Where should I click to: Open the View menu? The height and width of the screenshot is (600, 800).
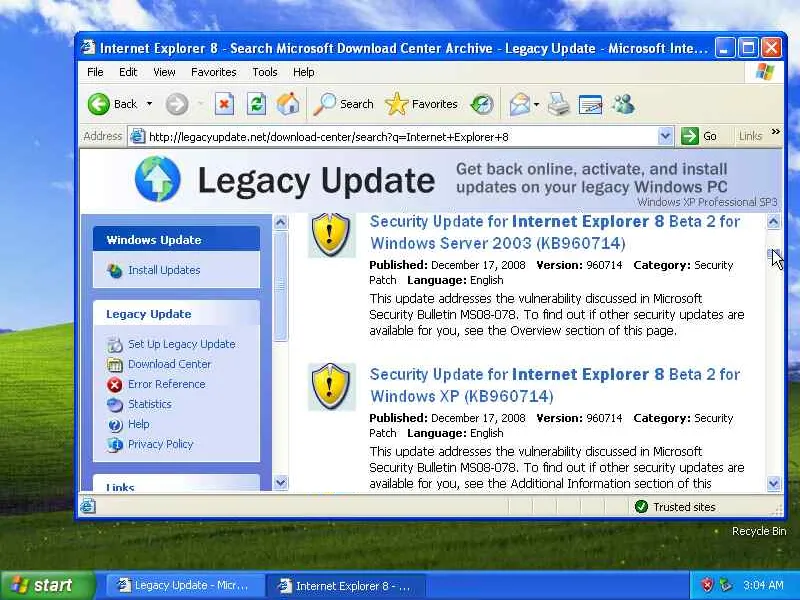[x=164, y=72]
